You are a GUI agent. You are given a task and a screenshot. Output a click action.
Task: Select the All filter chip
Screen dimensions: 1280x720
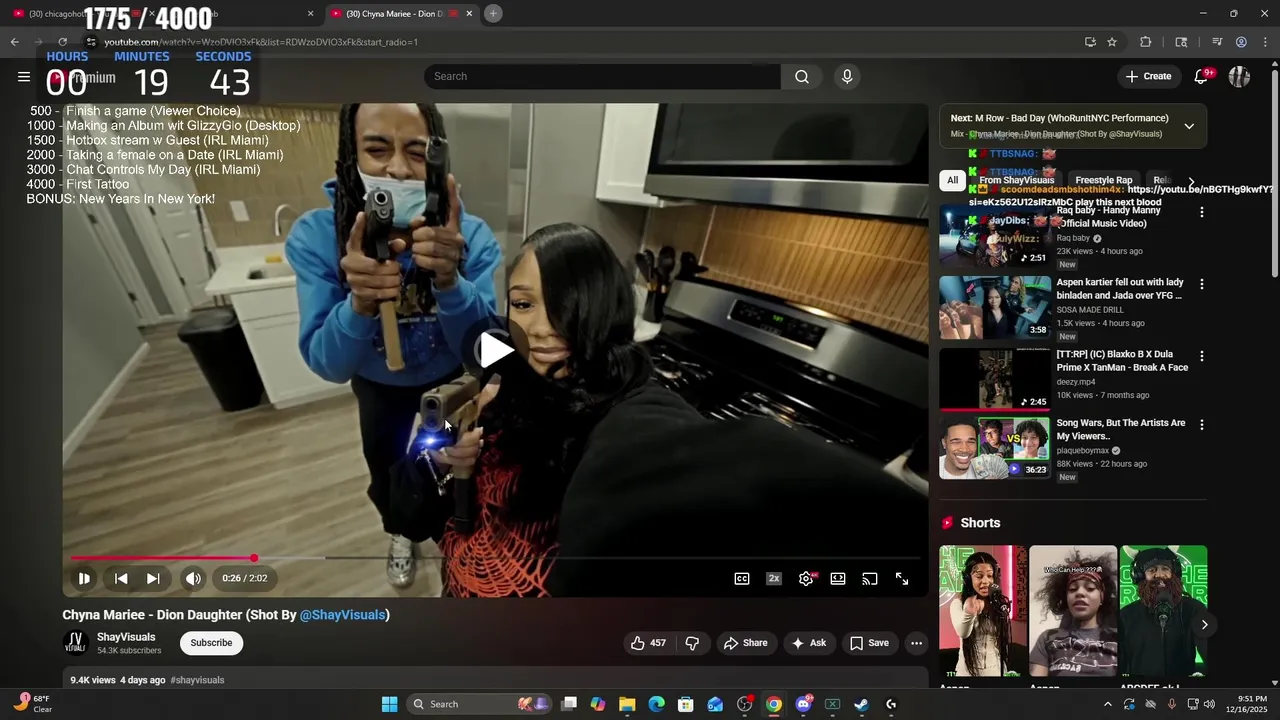pyautogui.click(x=953, y=180)
